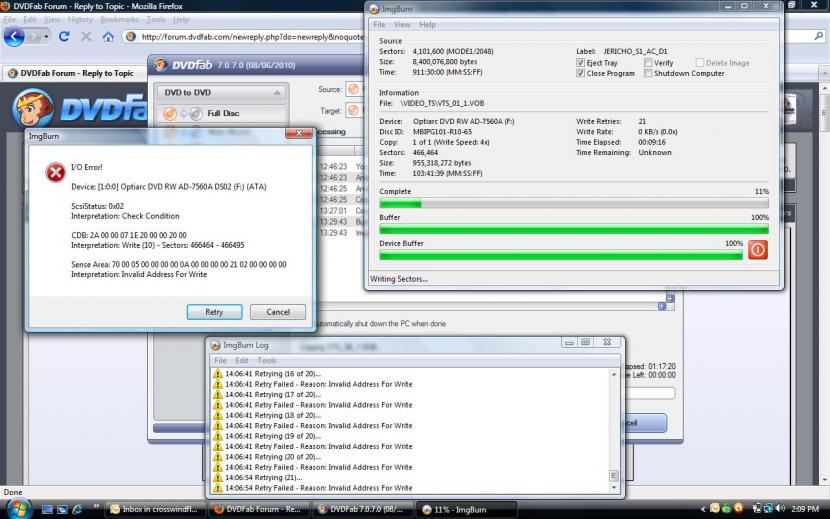
Task: Click the ImgBurn Log scrollbar down arrow
Action: click(614, 487)
